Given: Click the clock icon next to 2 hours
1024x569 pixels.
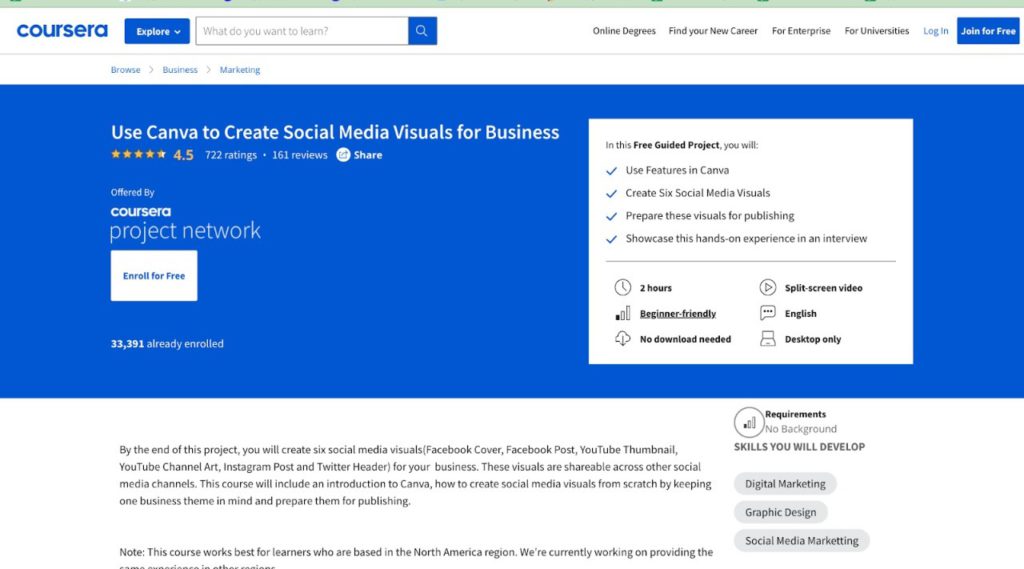Looking at the screenshot, I should click(x=623, y=288).
